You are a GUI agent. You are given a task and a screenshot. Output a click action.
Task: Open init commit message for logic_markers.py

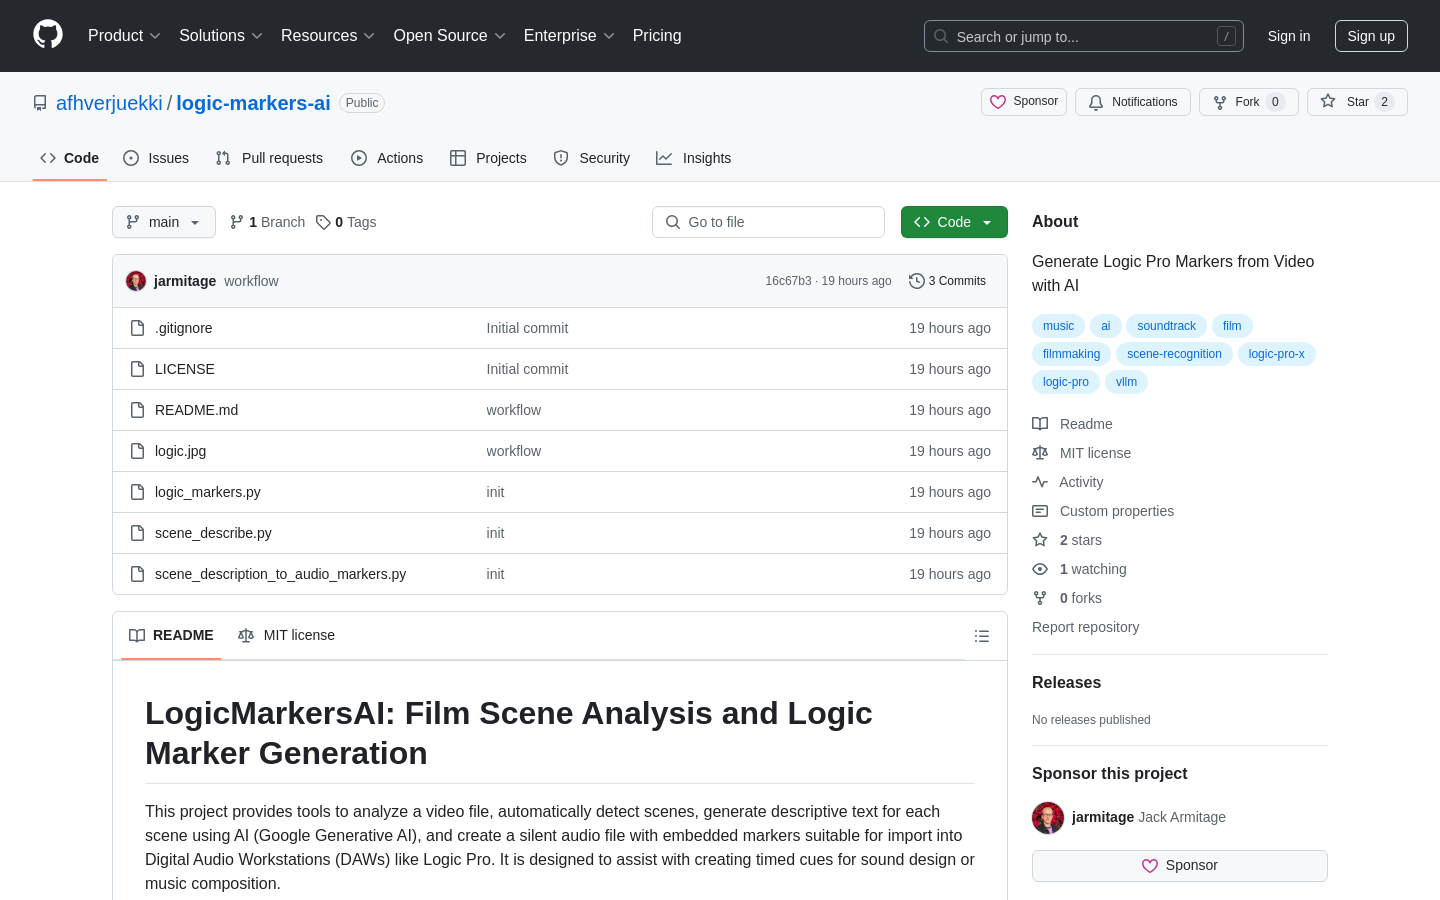coord(495,492)
